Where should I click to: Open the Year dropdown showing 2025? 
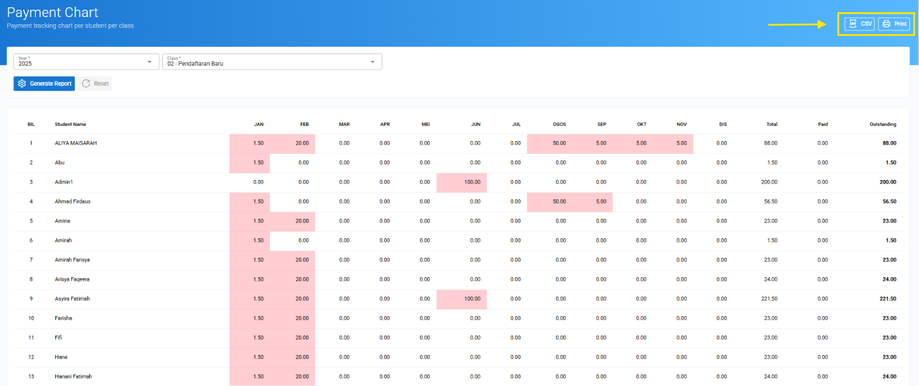pyautogui.click(x=87, y=62)
